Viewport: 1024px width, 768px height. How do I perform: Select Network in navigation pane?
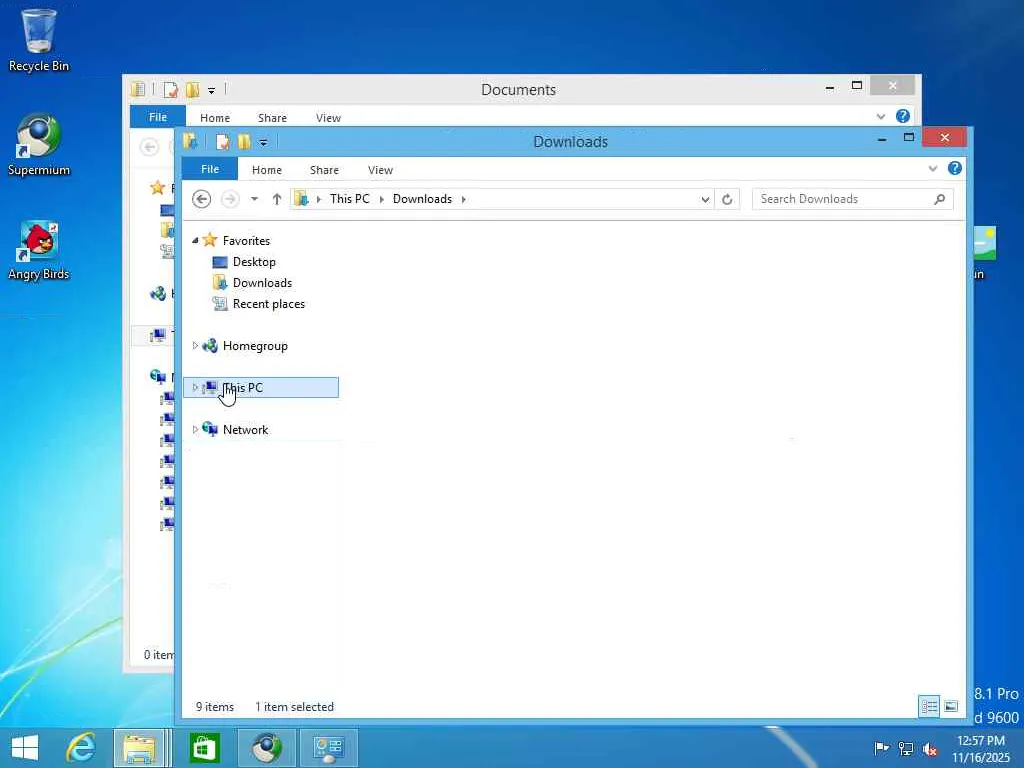(x=245, y=430)
